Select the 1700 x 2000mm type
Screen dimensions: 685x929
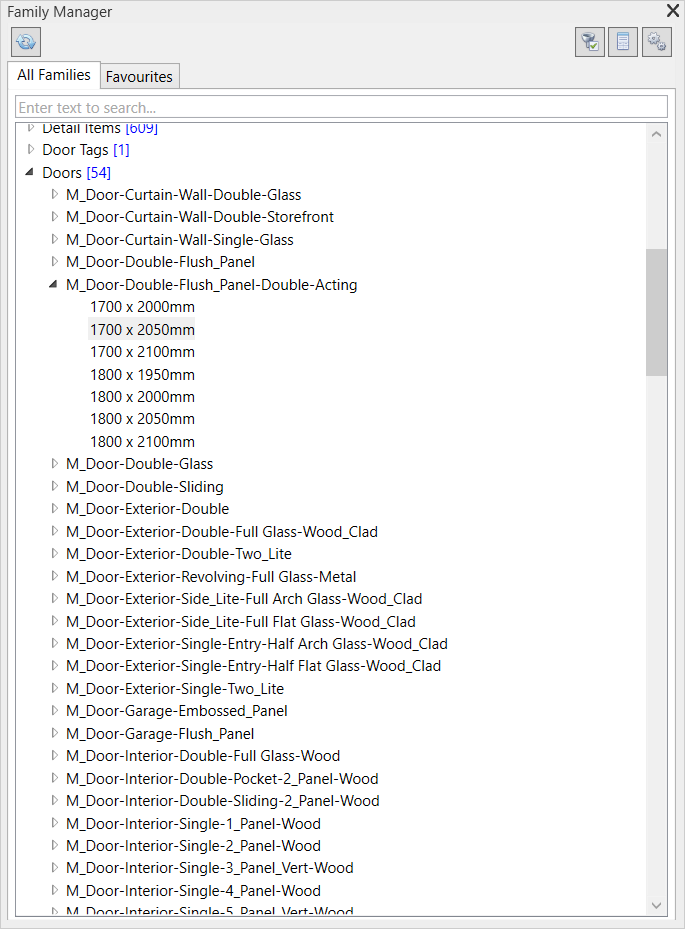click(142, 307)
